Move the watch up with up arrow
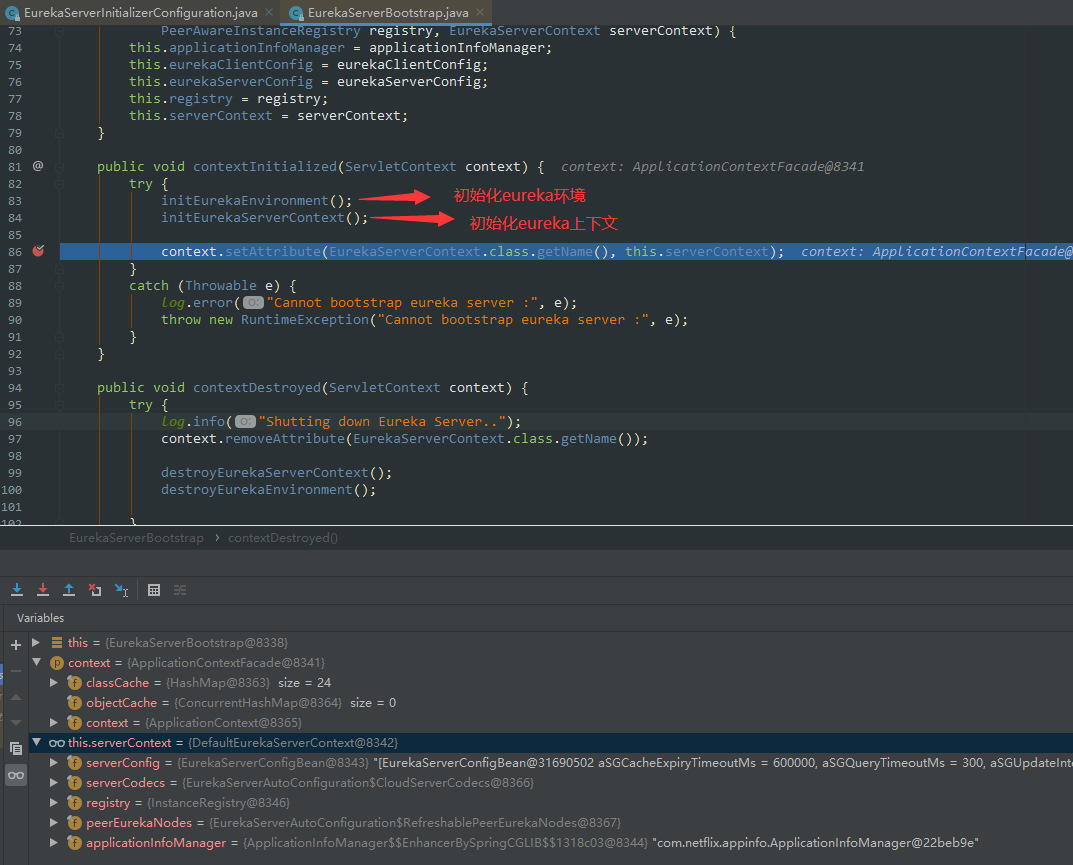The height and width of the screenshot is (865, 1073). (x=16, y=697)
